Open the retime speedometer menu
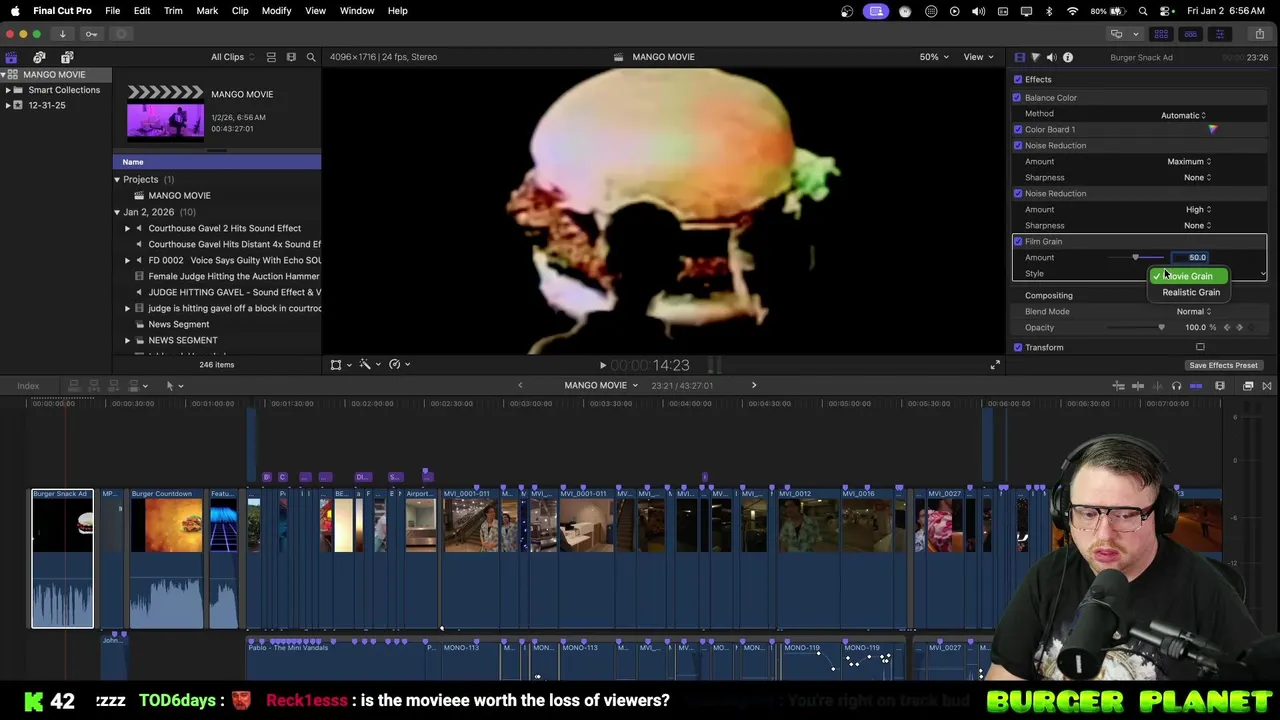This screenshot has width=1280, height=720. click(398, 365)
